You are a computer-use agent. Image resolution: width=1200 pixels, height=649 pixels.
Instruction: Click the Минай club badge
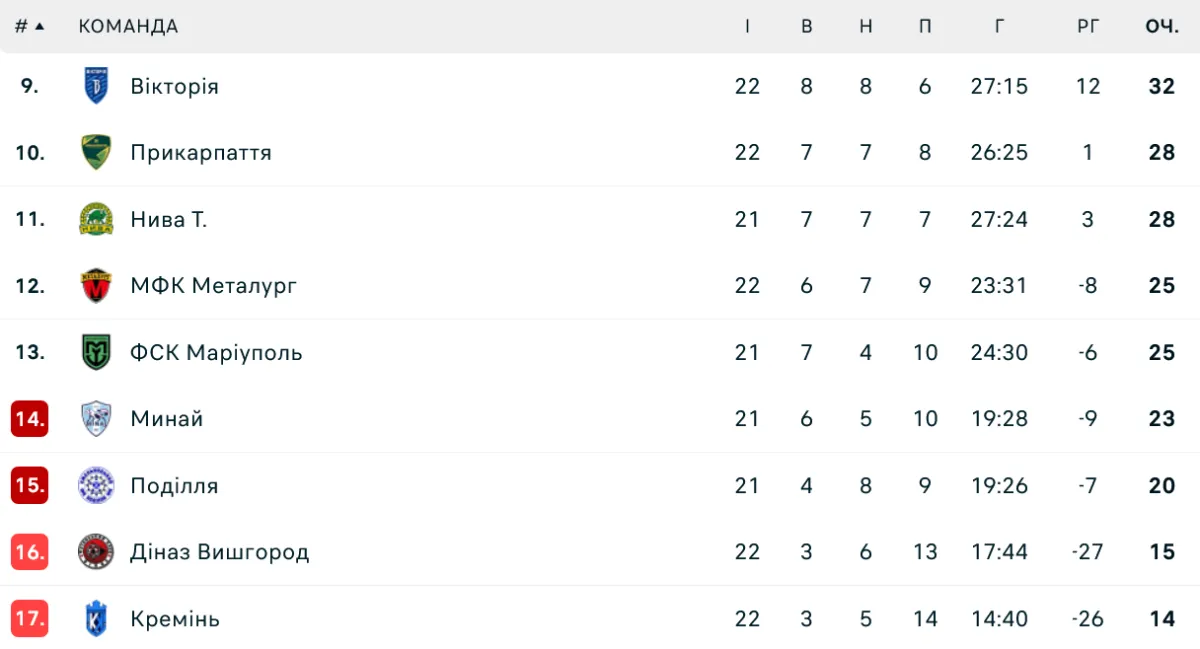96,419
